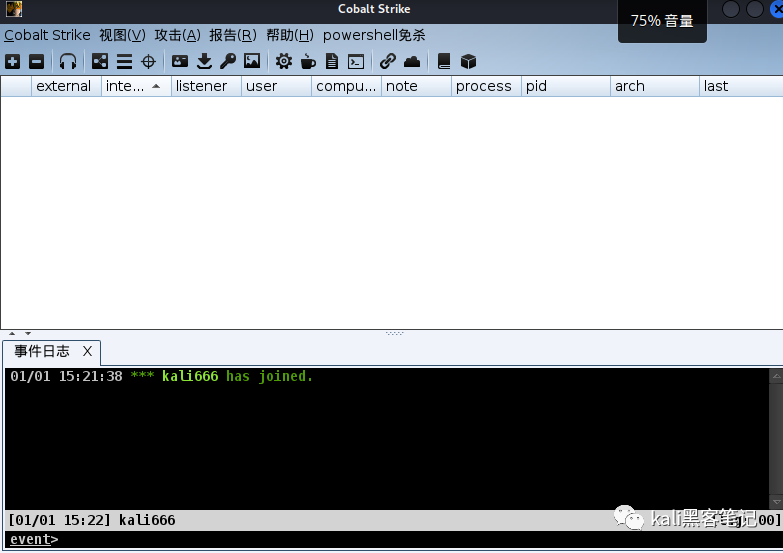Sort by internal column header
The height and width of the screenshot is (553, 783).
(x=136, y=86)
